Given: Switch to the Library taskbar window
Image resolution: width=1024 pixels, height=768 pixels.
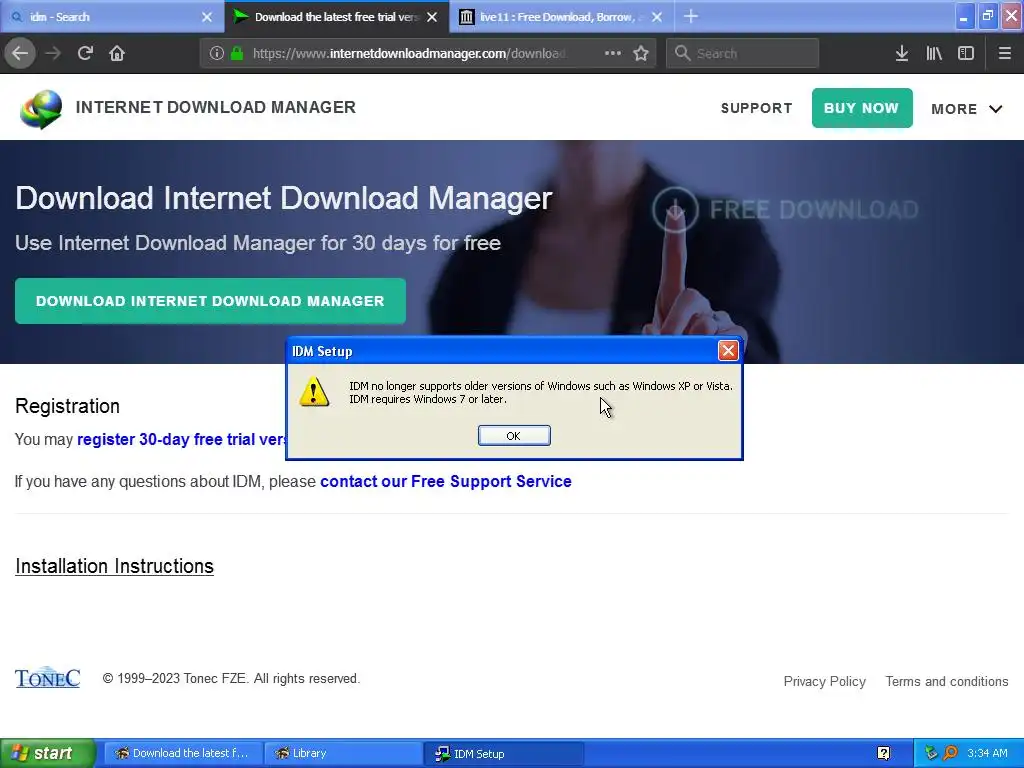Looking at the screenshot, I should click(343, 753).
